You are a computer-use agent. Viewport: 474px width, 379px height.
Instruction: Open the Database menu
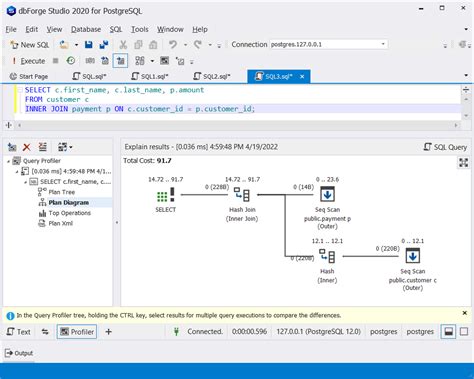point(86,29)
